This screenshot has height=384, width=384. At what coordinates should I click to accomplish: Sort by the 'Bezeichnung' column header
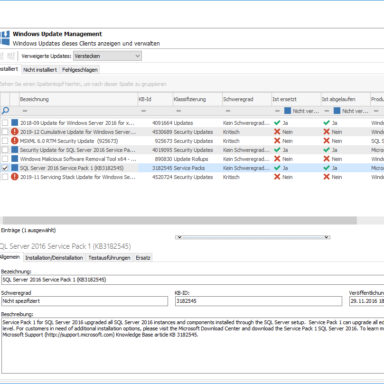78,99
